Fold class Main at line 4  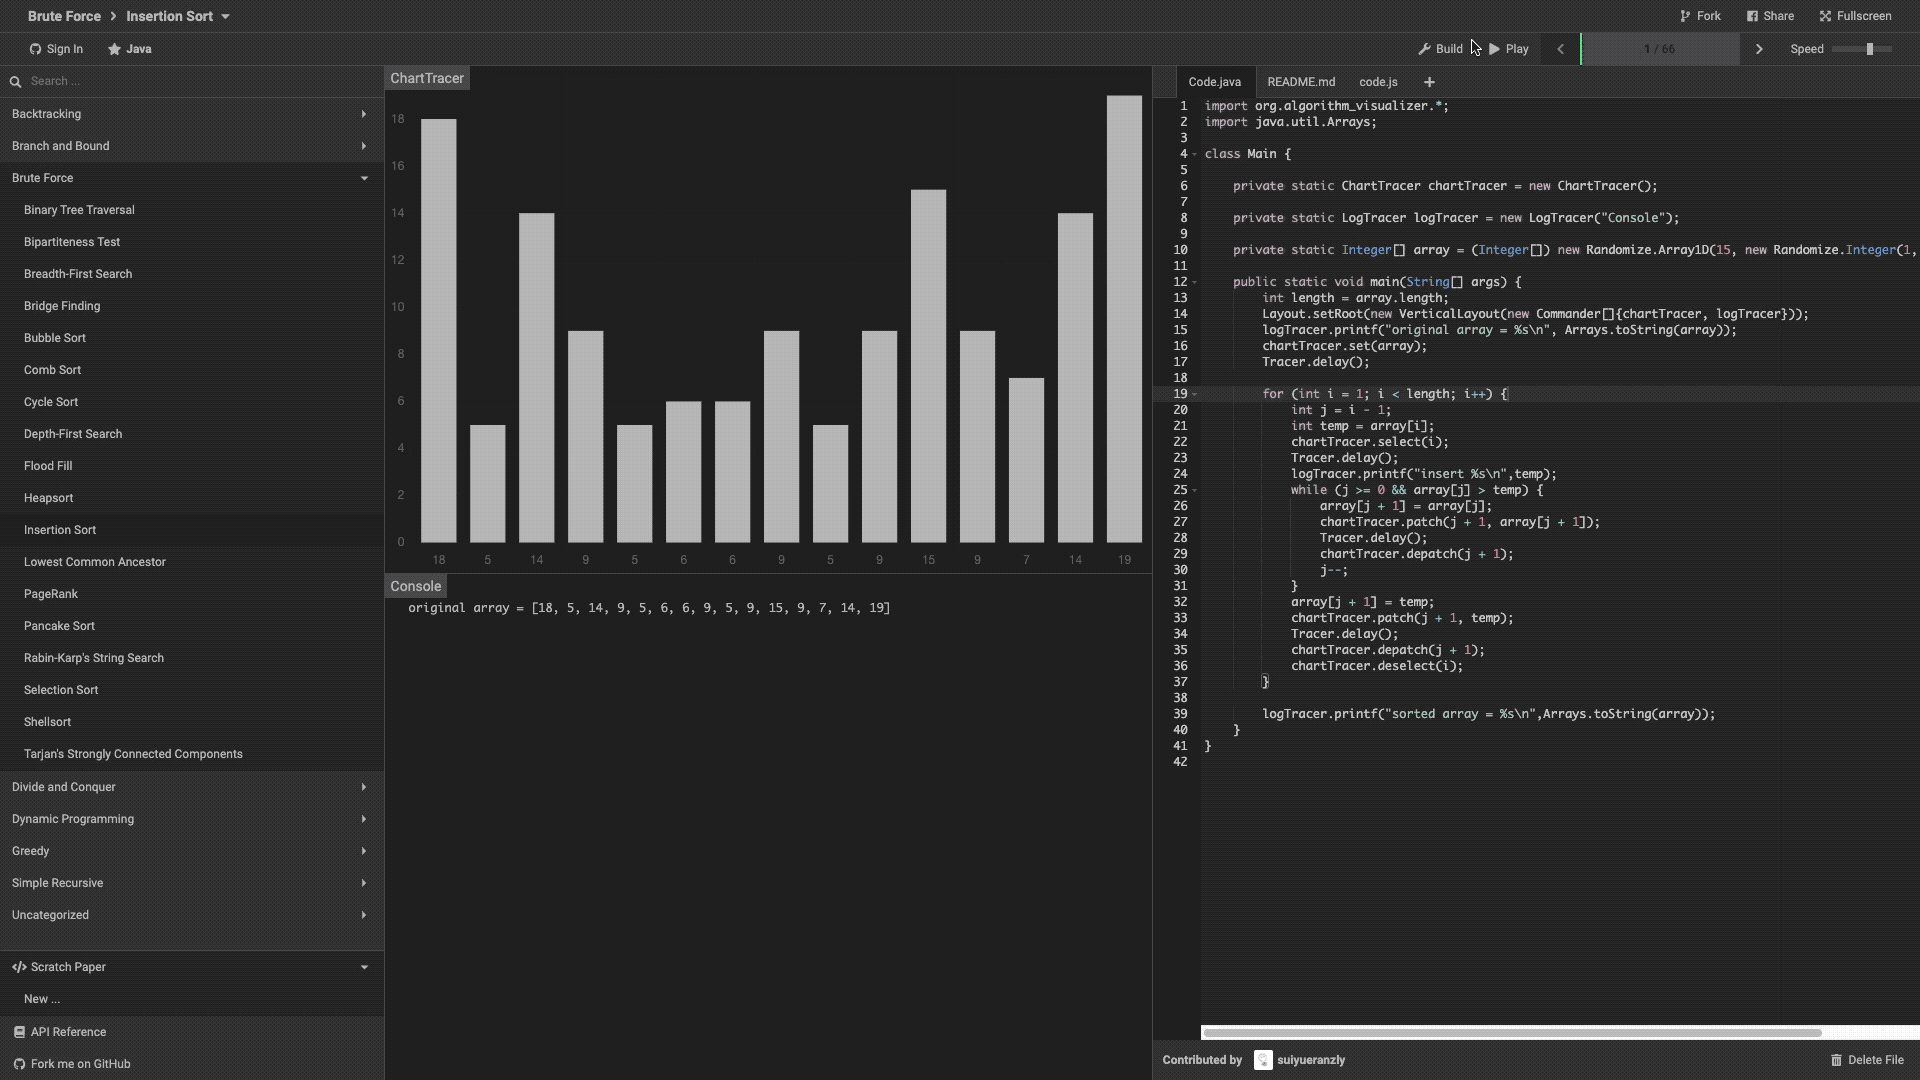(1194, 154)
